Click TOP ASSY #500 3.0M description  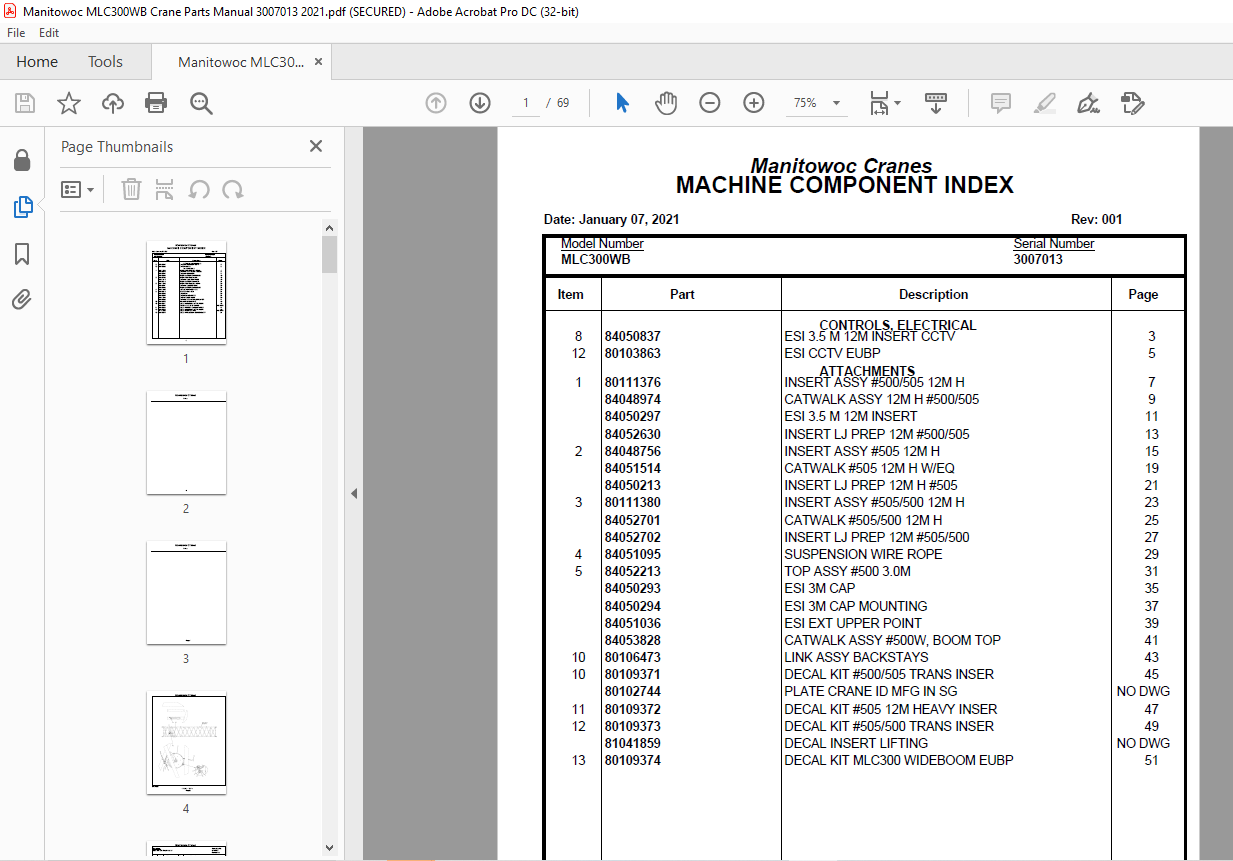tap(848, 571)
